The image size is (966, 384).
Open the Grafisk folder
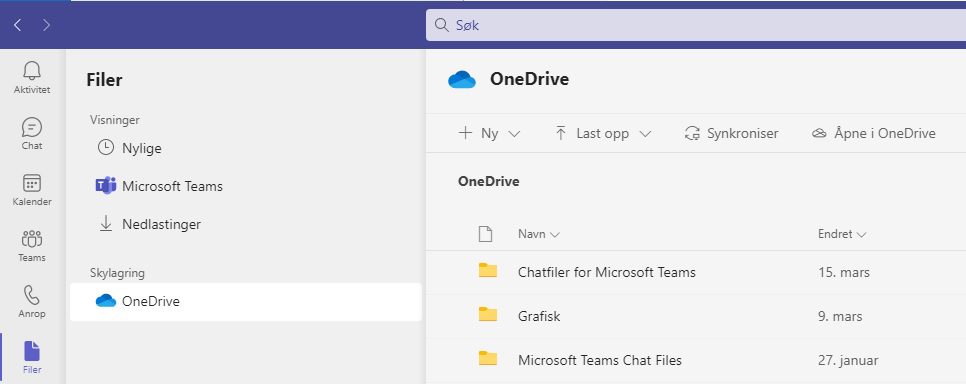[539, 316]
